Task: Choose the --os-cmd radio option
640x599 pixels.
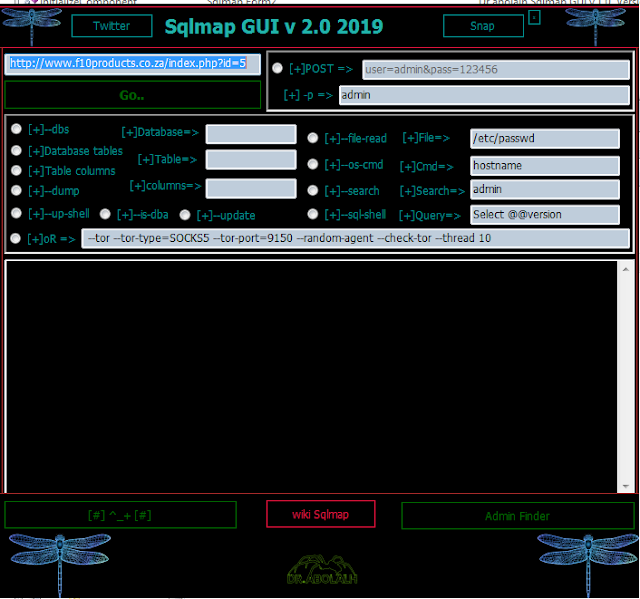Action: pos(313,164)
